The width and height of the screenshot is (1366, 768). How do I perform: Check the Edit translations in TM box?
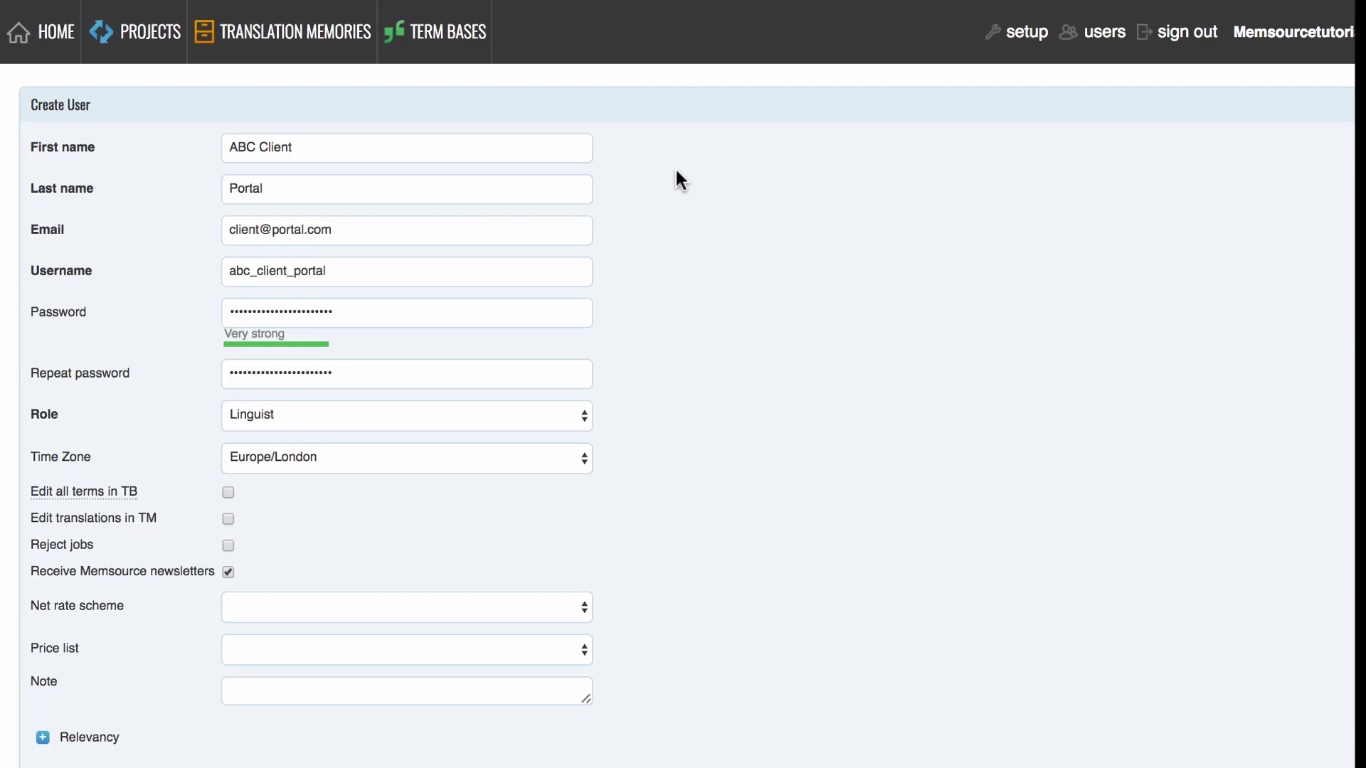[228, 519]
